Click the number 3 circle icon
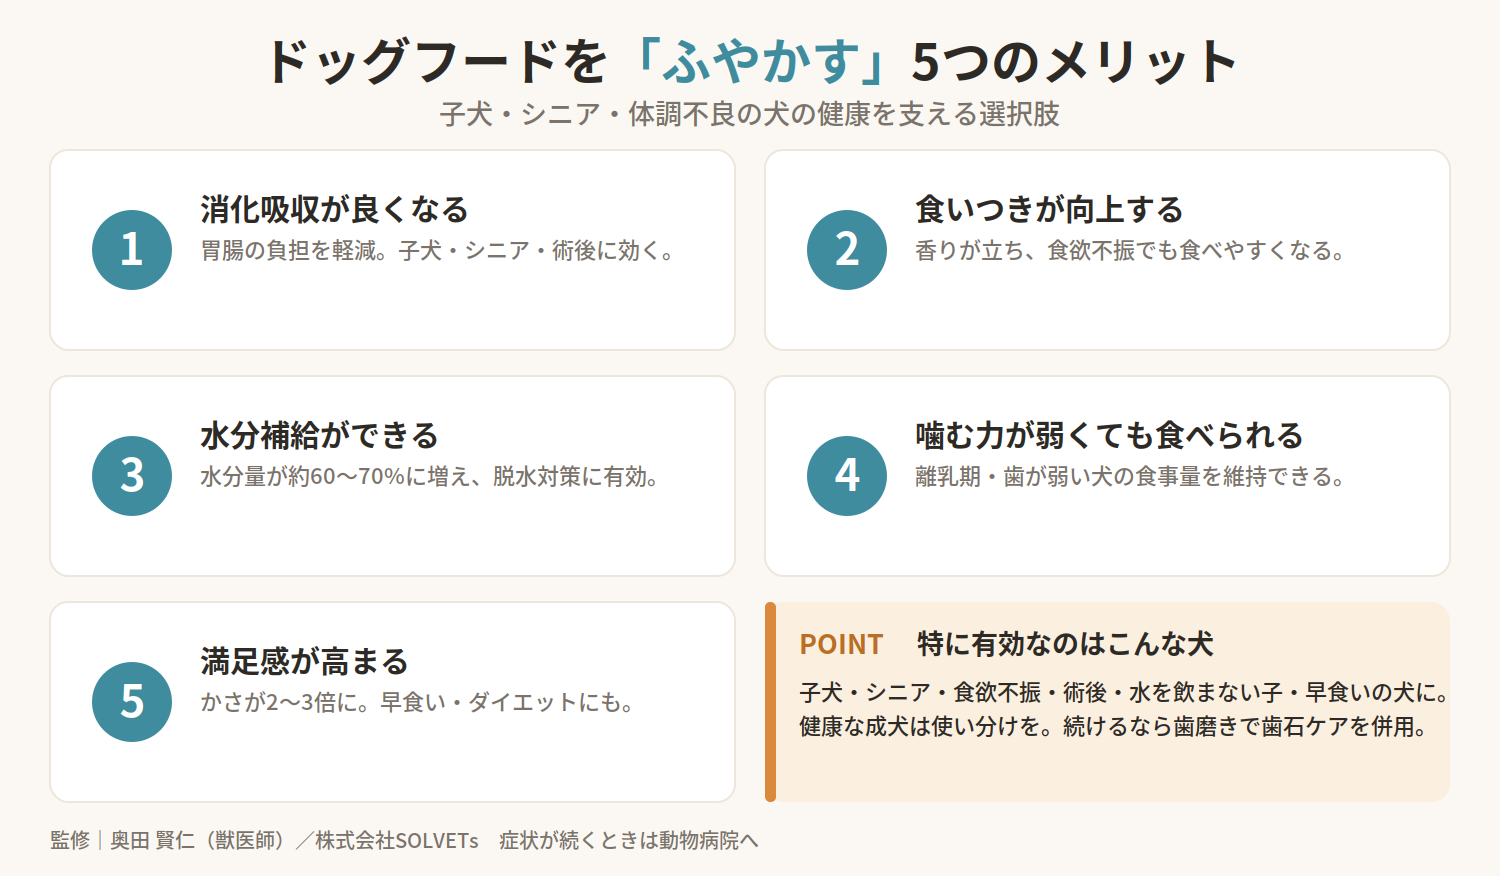This screenshot has width=1500, height=876. click(x=132, y=476)
